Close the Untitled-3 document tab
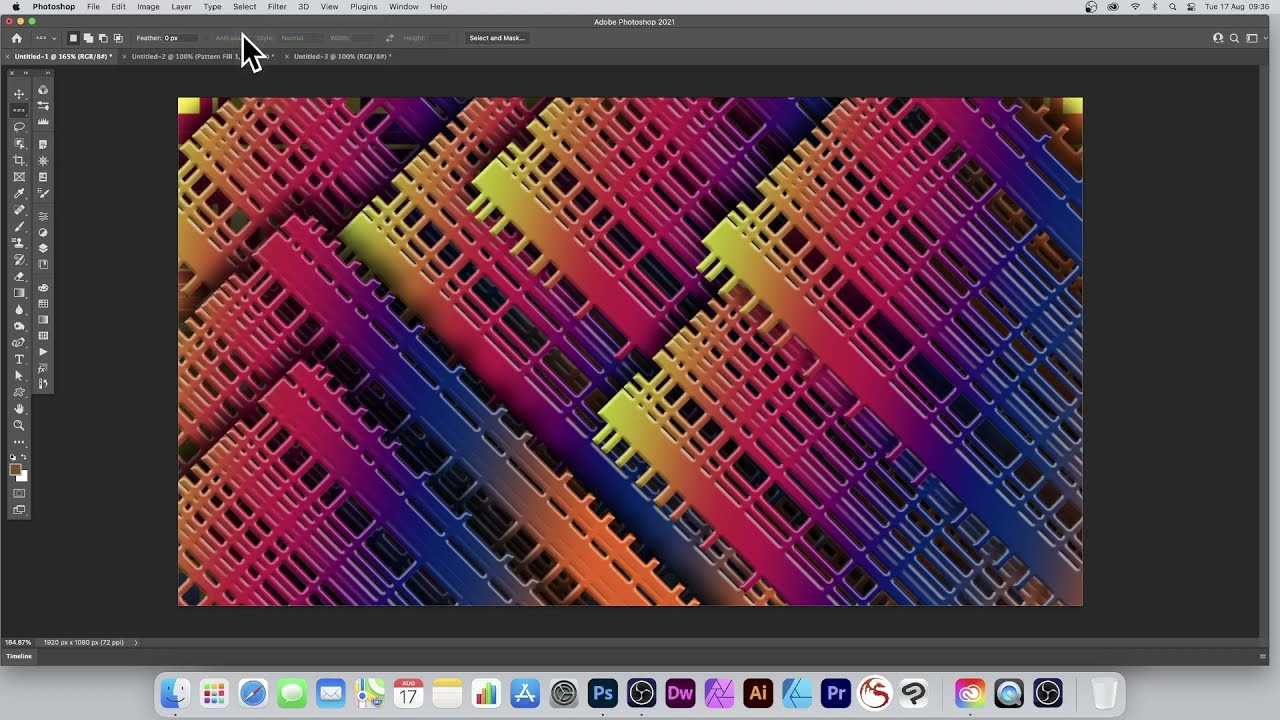The width and height of the screenshot is (1280, 720). tap(287, 56)
